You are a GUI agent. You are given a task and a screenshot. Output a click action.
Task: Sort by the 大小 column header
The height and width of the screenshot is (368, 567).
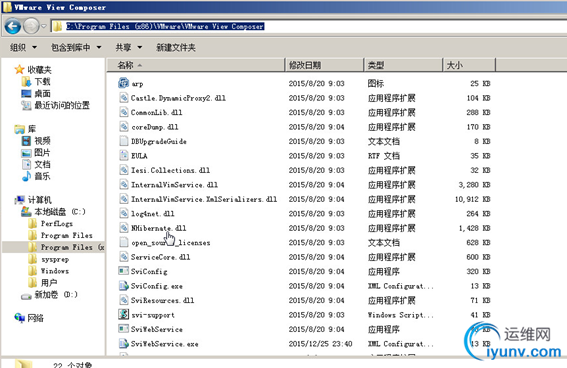tap(469, 65)
